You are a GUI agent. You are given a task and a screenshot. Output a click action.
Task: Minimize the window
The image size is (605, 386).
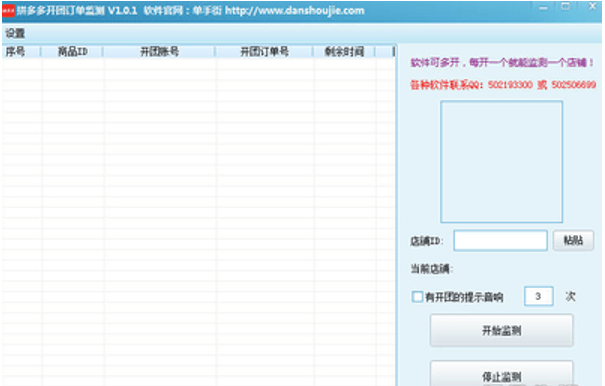[x=543, y=8]
